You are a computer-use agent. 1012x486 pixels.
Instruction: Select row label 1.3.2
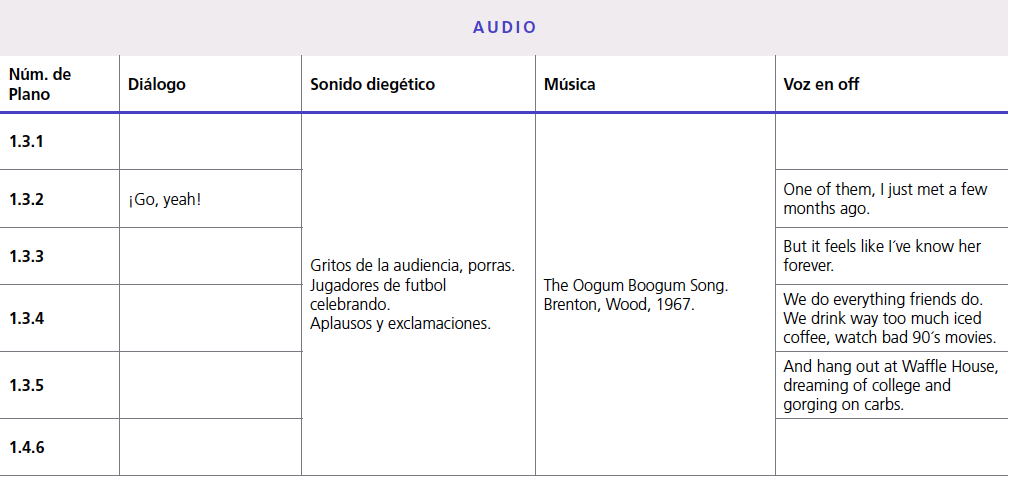27,199
